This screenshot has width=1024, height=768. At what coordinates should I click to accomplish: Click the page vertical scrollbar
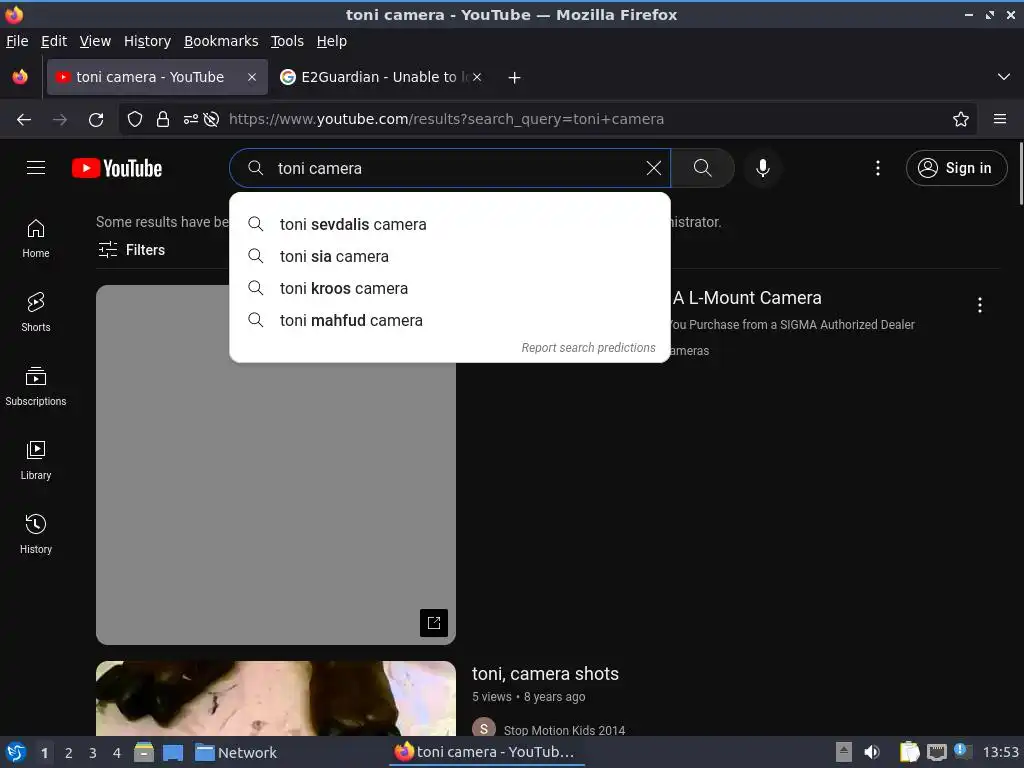1021,173
